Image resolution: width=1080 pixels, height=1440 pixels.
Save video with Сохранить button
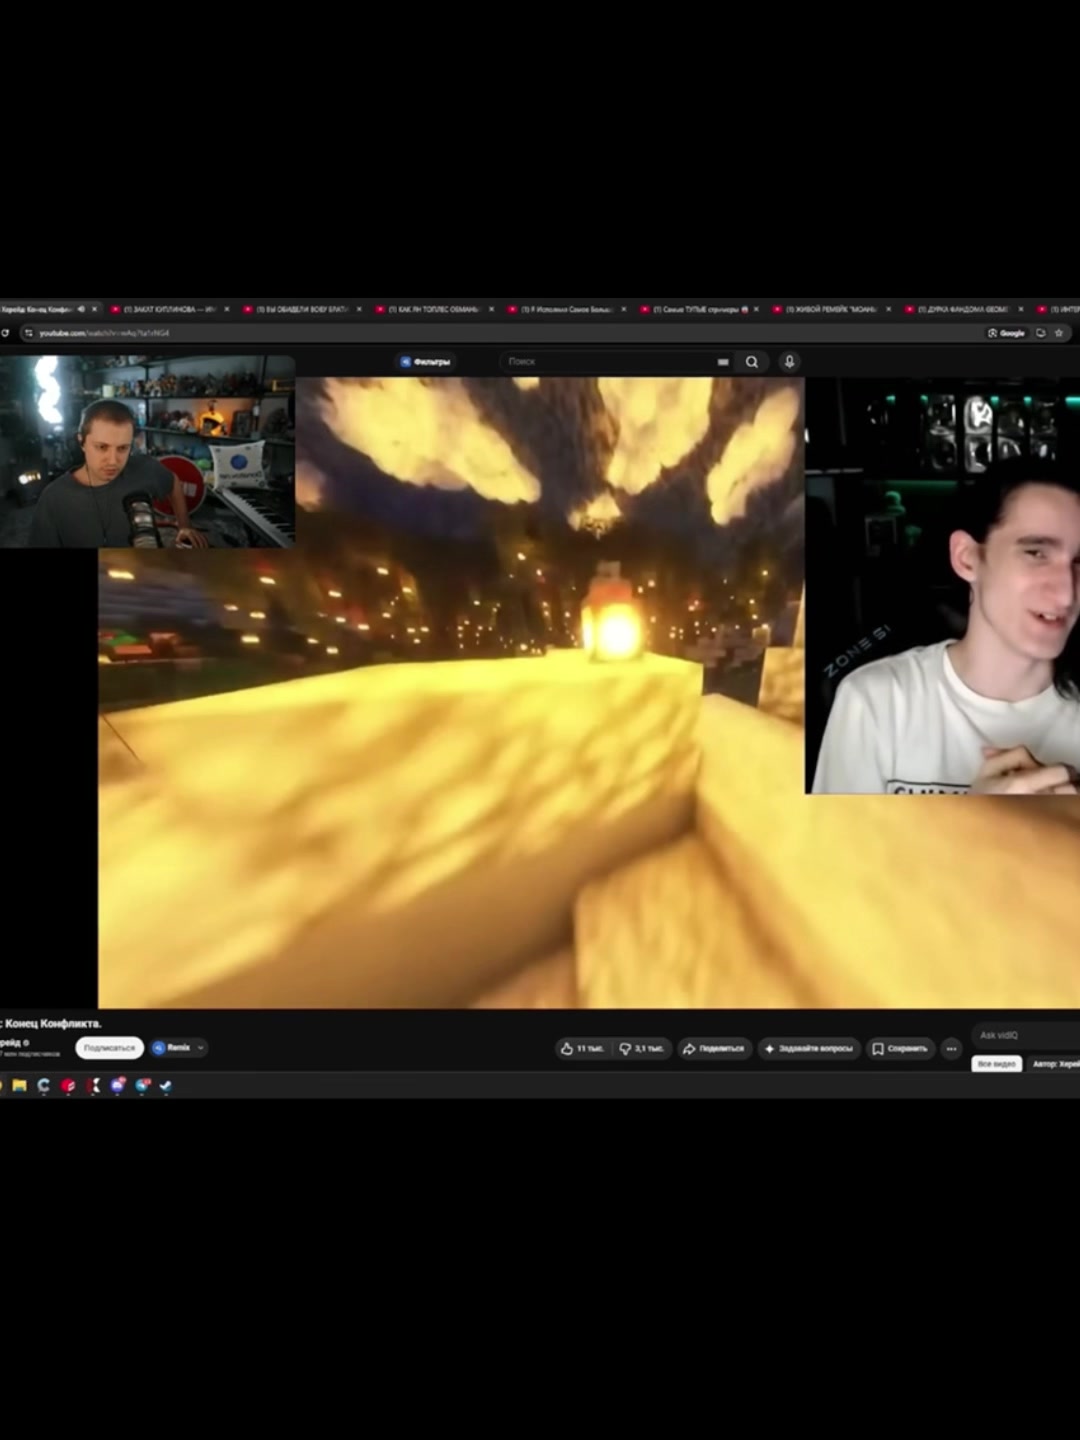pos(900,1048)
